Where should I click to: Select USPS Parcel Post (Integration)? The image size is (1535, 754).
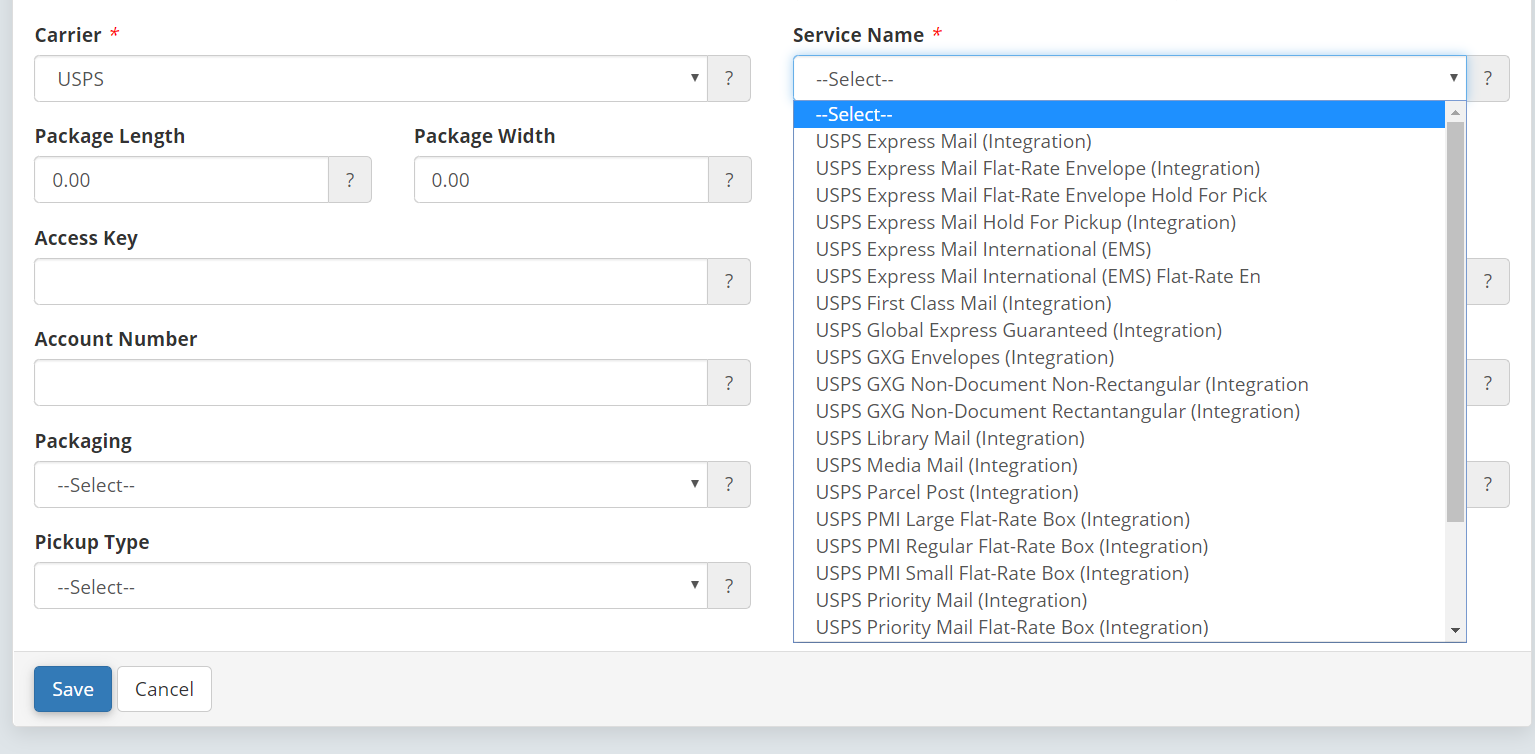[x=1120, y=492]
